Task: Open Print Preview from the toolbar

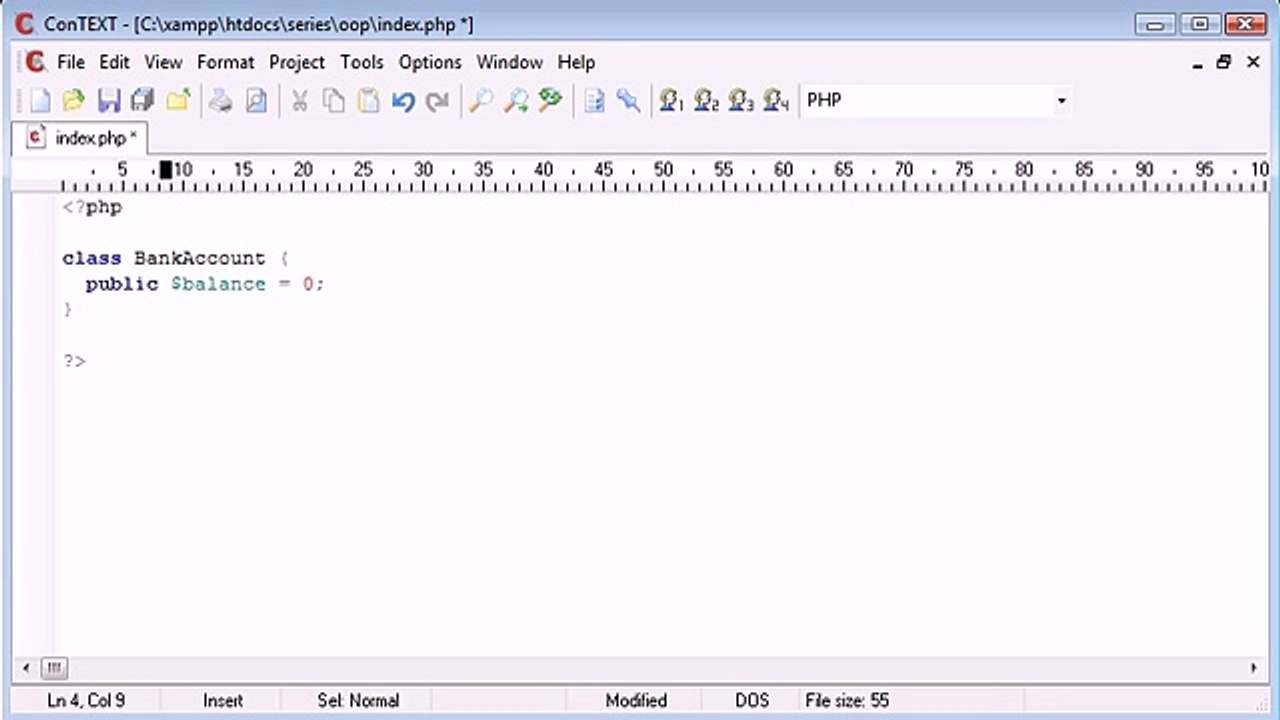Action: coord(256,100)
